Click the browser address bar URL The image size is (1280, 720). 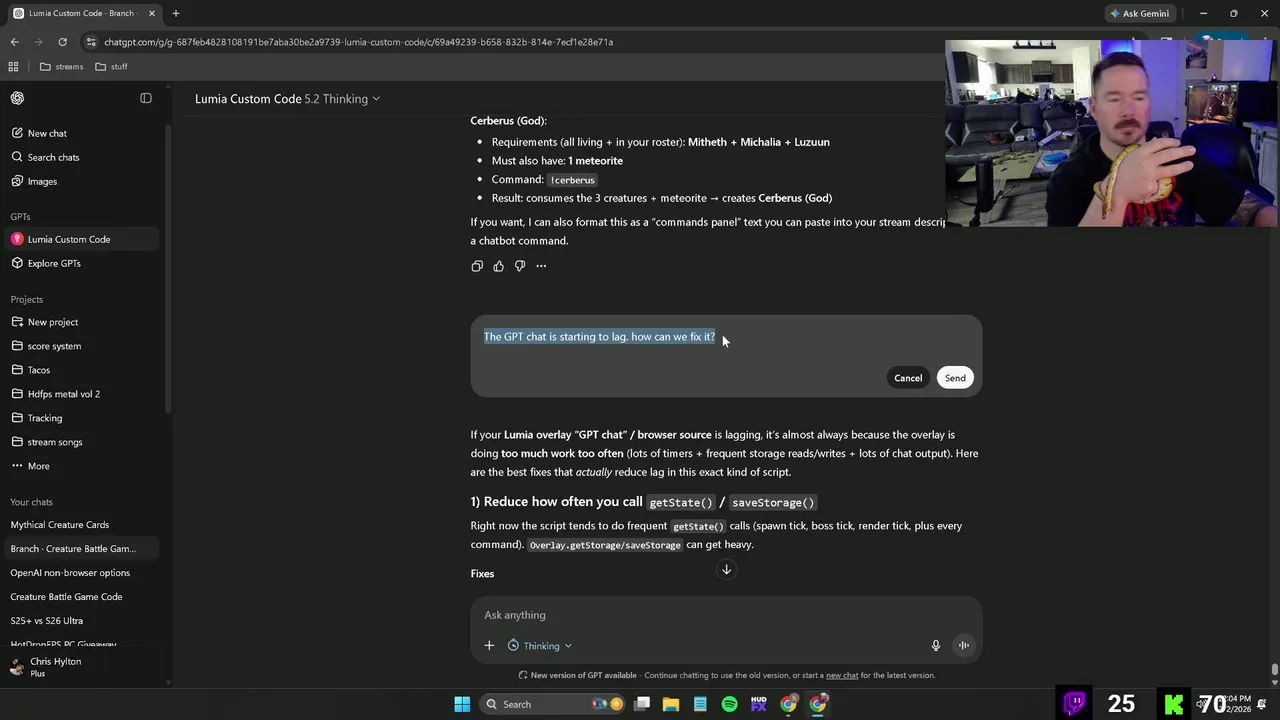point(358,42)
